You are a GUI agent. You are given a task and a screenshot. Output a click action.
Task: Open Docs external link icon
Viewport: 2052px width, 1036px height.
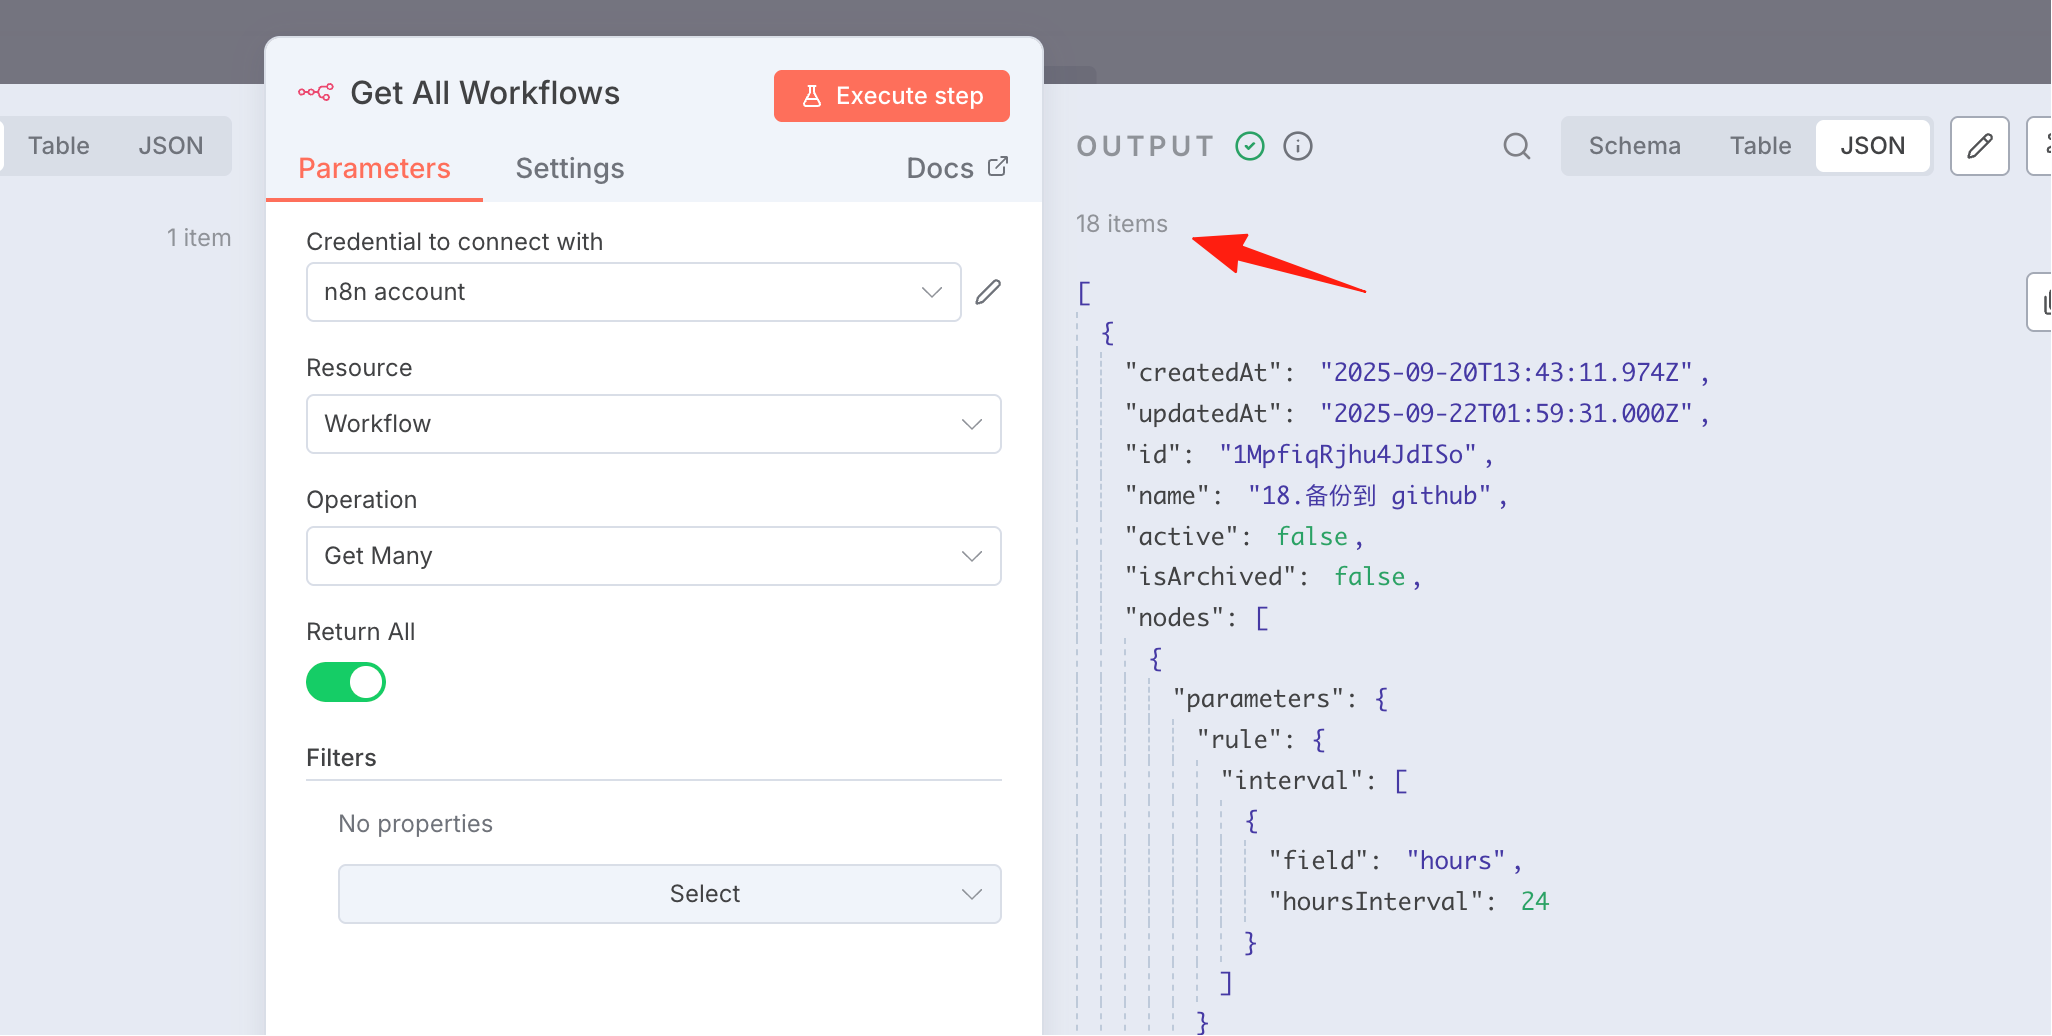[x=998, y=167]
